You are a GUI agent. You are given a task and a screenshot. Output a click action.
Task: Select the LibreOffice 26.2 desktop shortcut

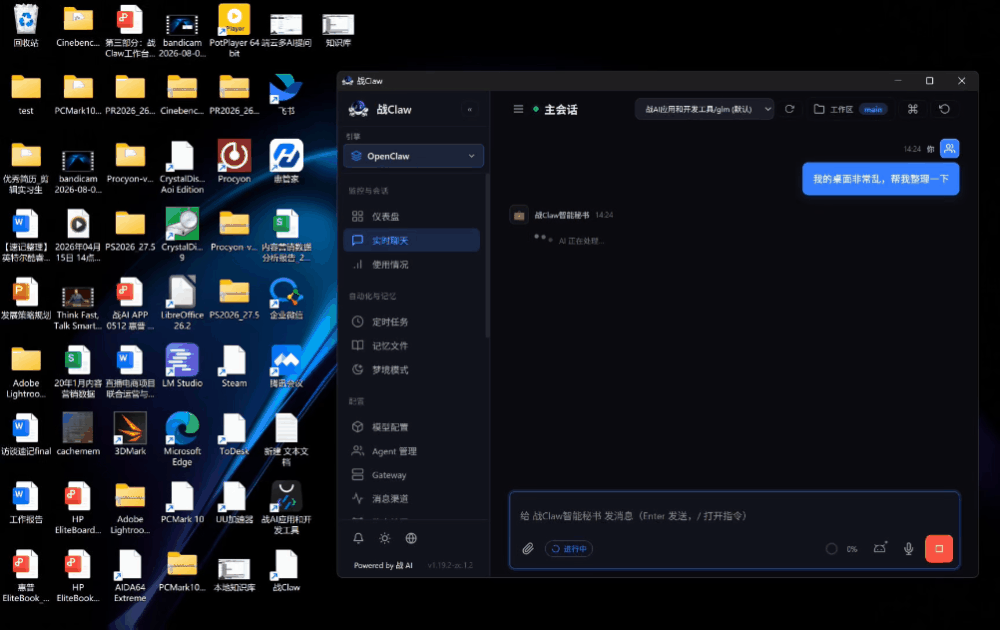(x=182, y=303)
